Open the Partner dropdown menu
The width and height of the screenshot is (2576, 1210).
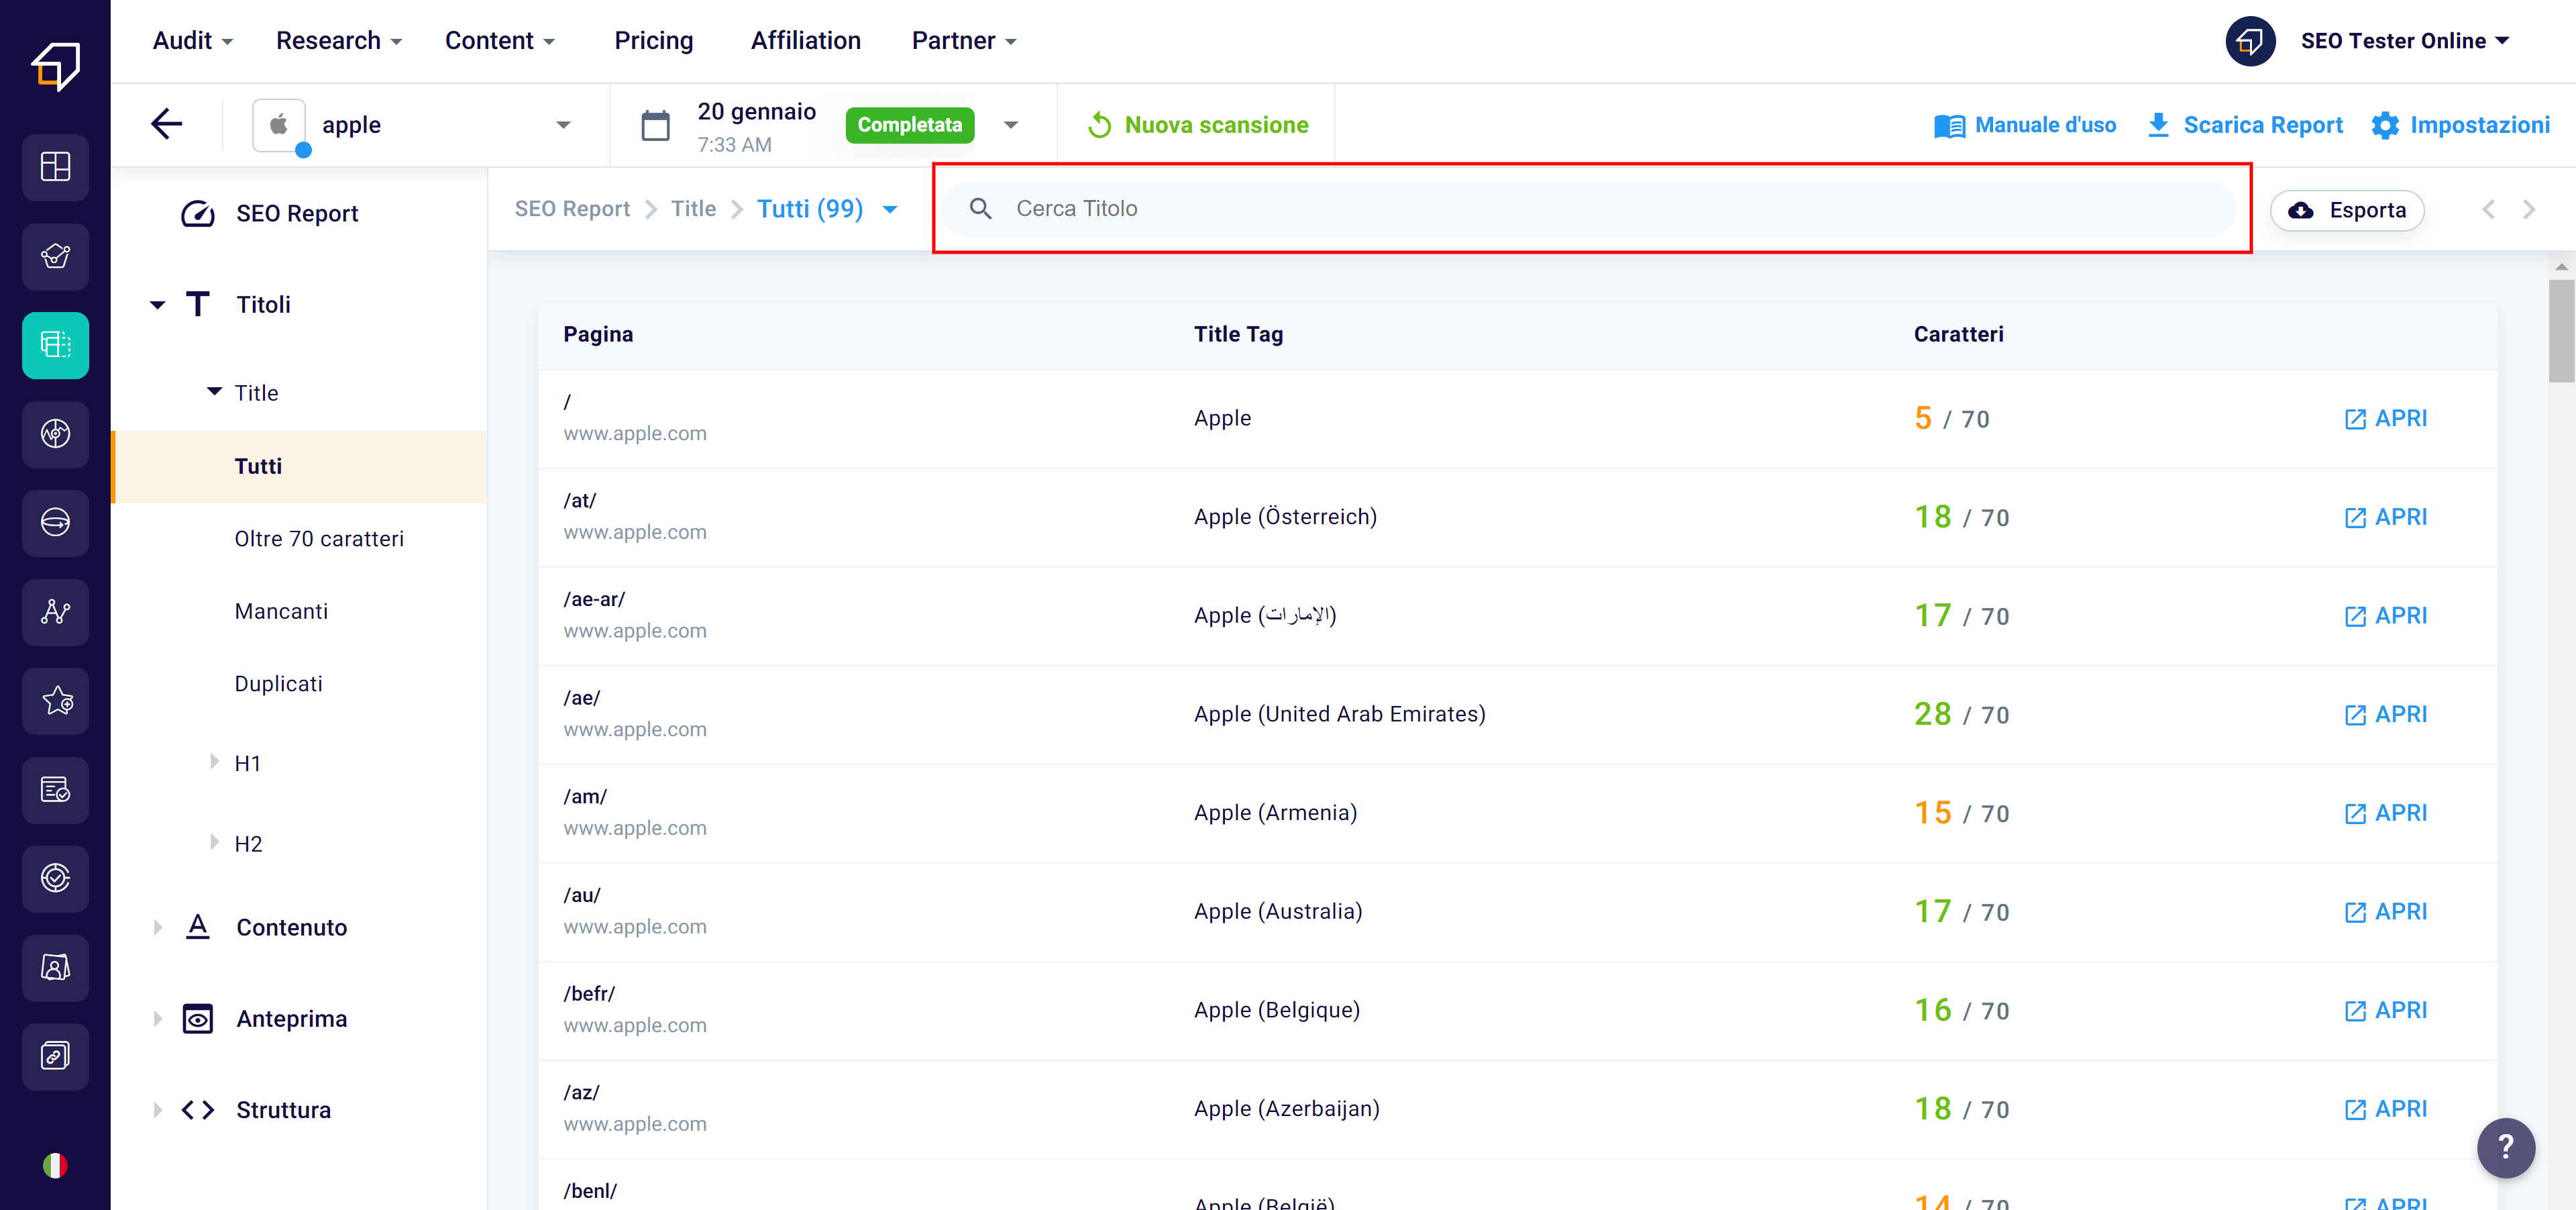(x=964, y=41)
